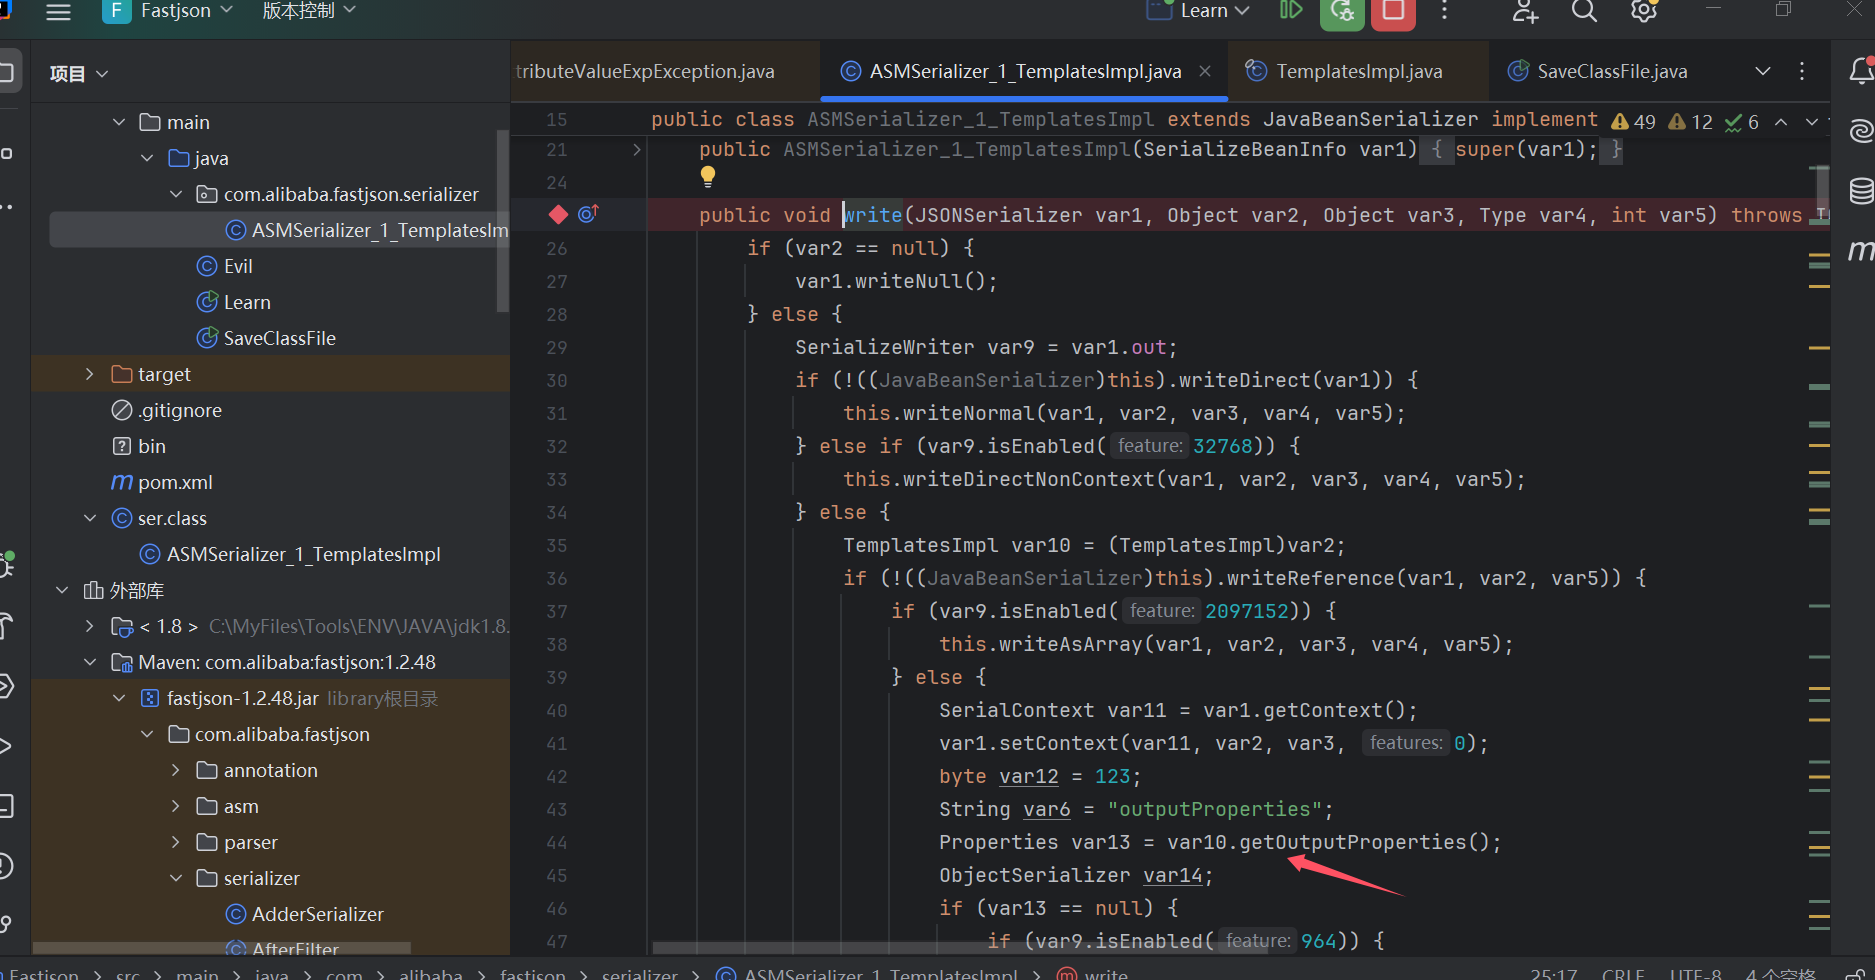
Task: Collapse Maven com.alibaba:fastjson:1.2.48 node
Action: click(x=90, y=662)
